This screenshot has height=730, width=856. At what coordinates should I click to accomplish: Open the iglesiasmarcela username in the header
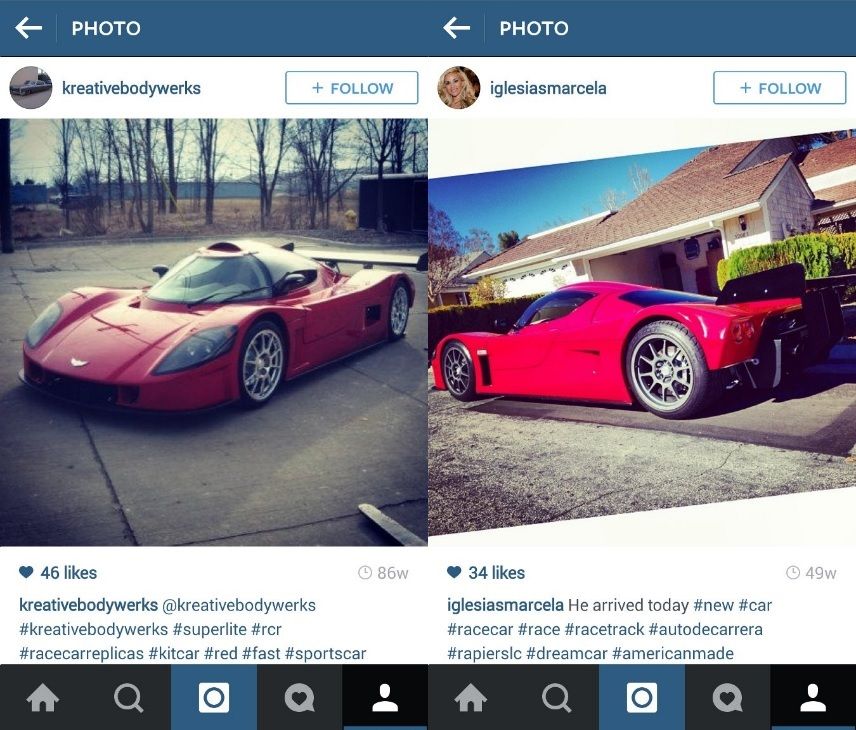coord(548,88)
